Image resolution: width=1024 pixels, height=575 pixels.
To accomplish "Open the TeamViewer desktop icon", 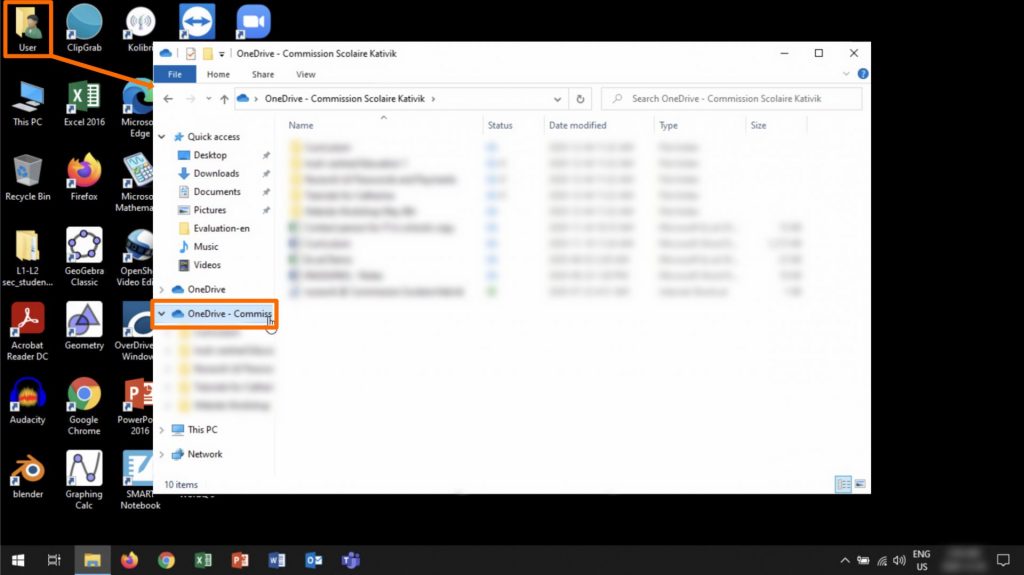I will click(197, 20).
